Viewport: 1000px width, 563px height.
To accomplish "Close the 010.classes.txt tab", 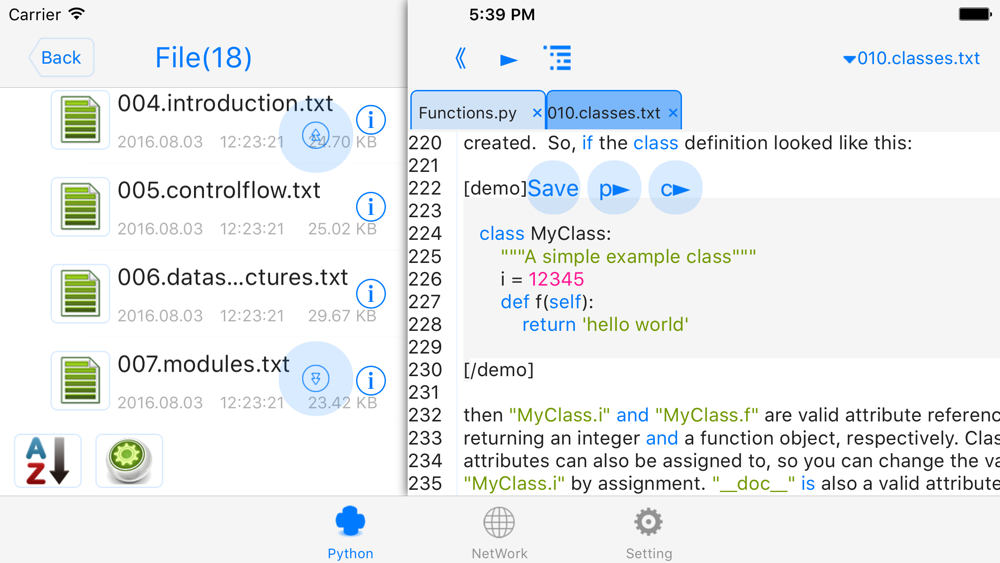I will (x=673, y=113).
